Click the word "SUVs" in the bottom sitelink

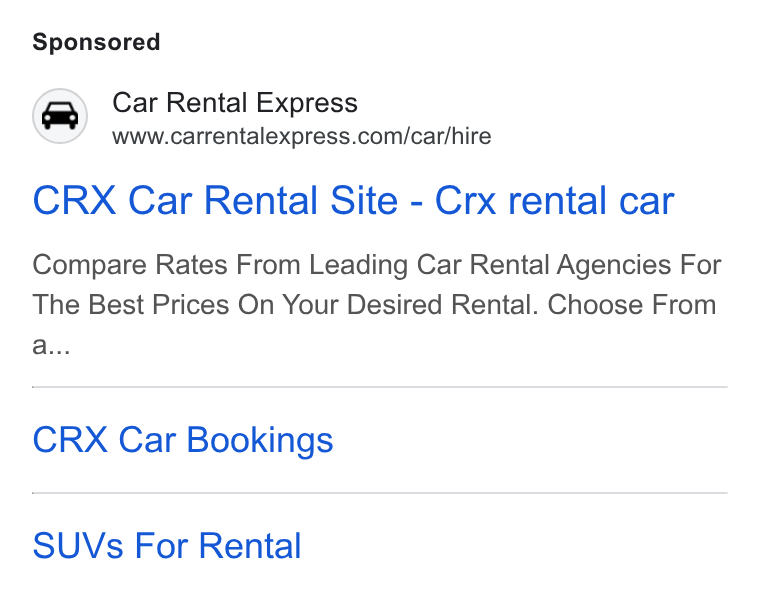(x=78, y=546)
